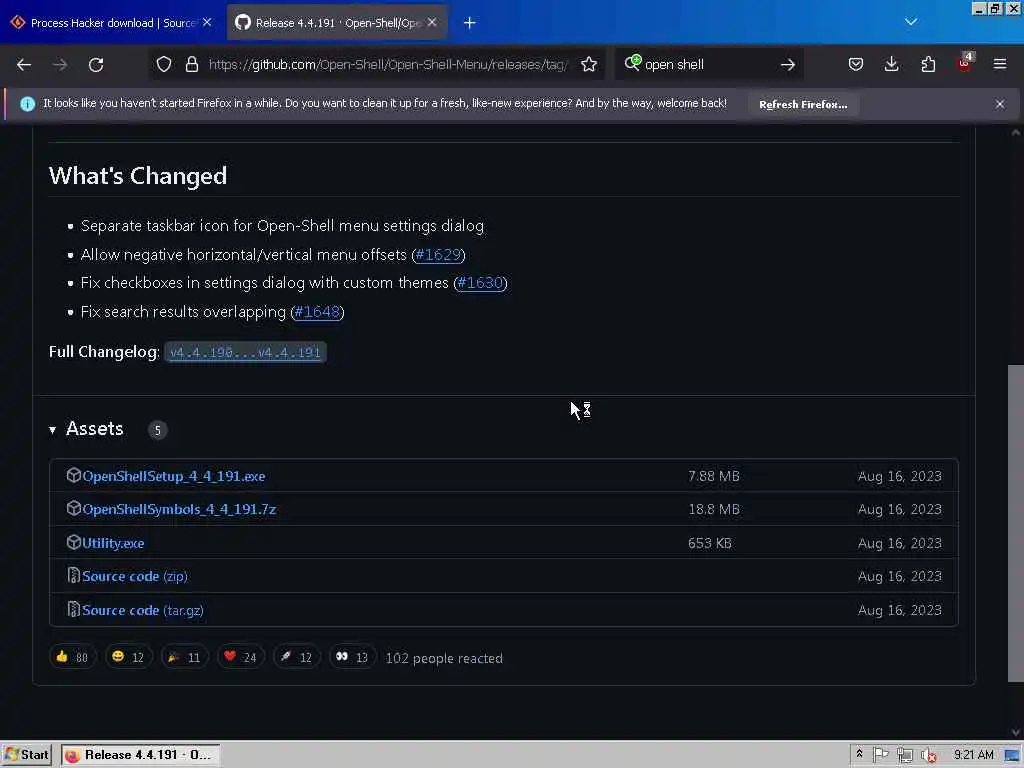
Task: Download Source code (tar.gz)
Action: tap(142, 610)
